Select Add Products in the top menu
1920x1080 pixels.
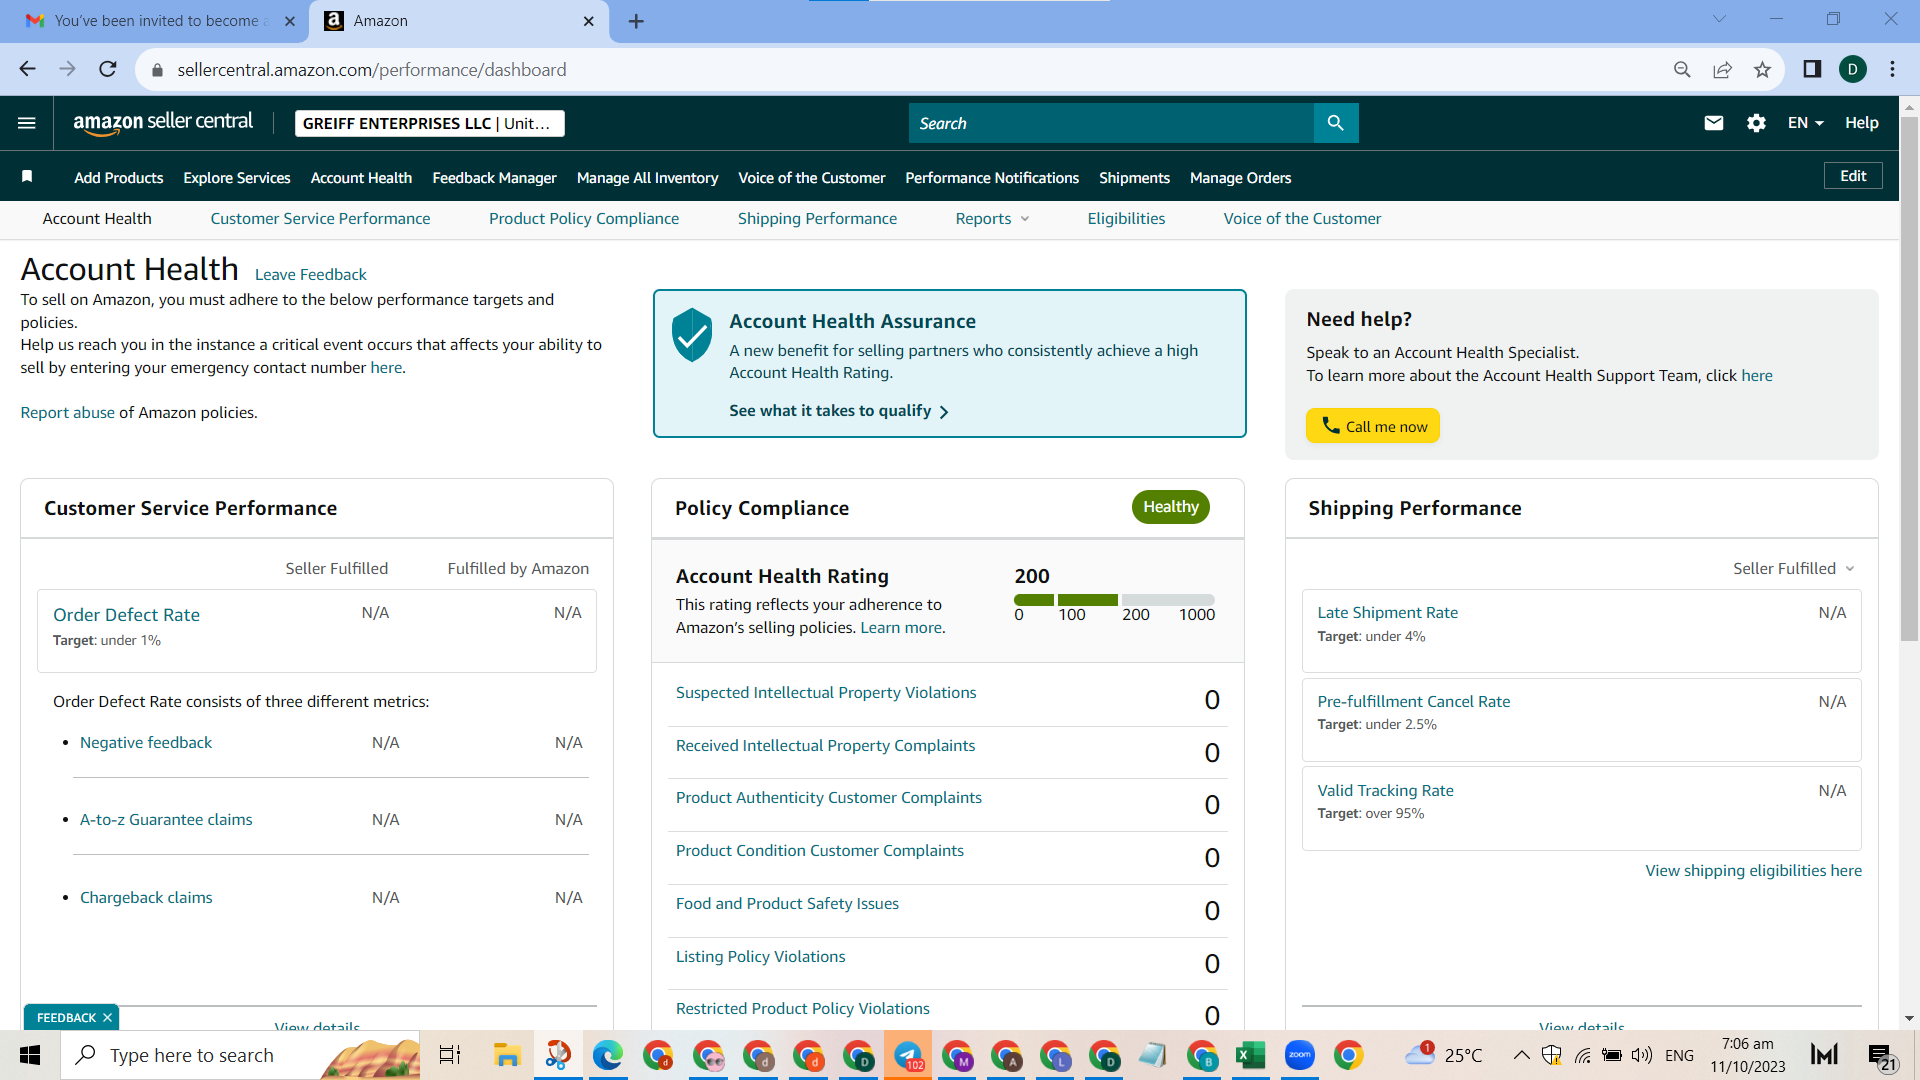[x=119, y=178]
